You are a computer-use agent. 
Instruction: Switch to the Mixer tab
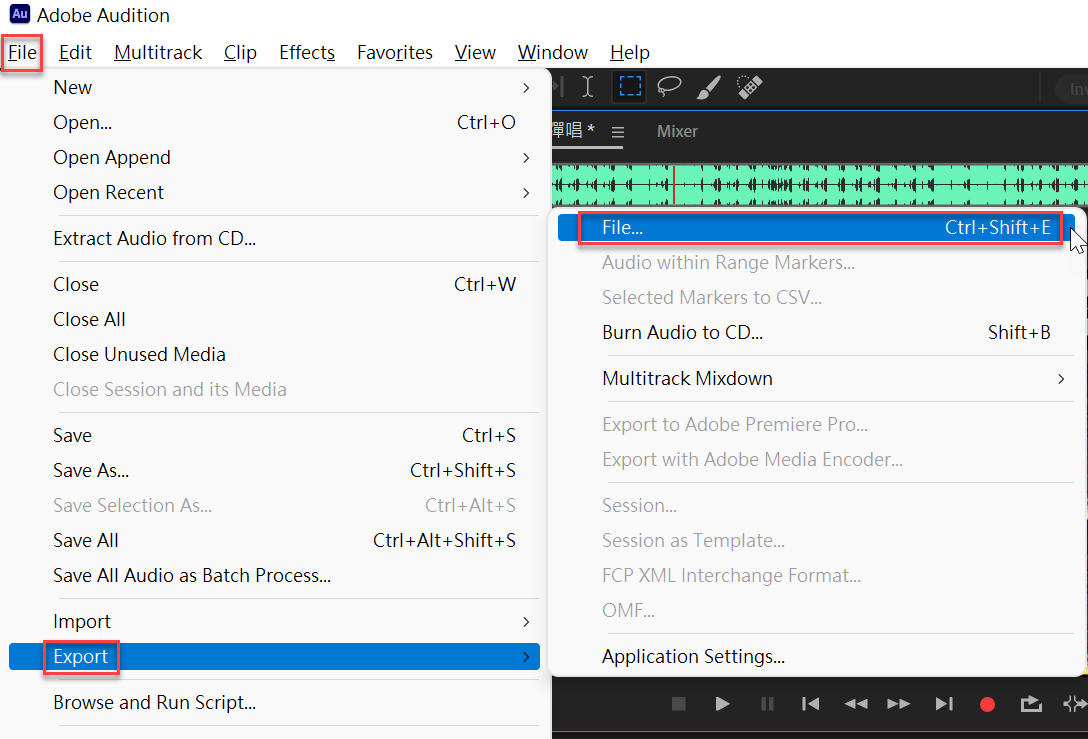pyautogui.click(x=677, y=131)
